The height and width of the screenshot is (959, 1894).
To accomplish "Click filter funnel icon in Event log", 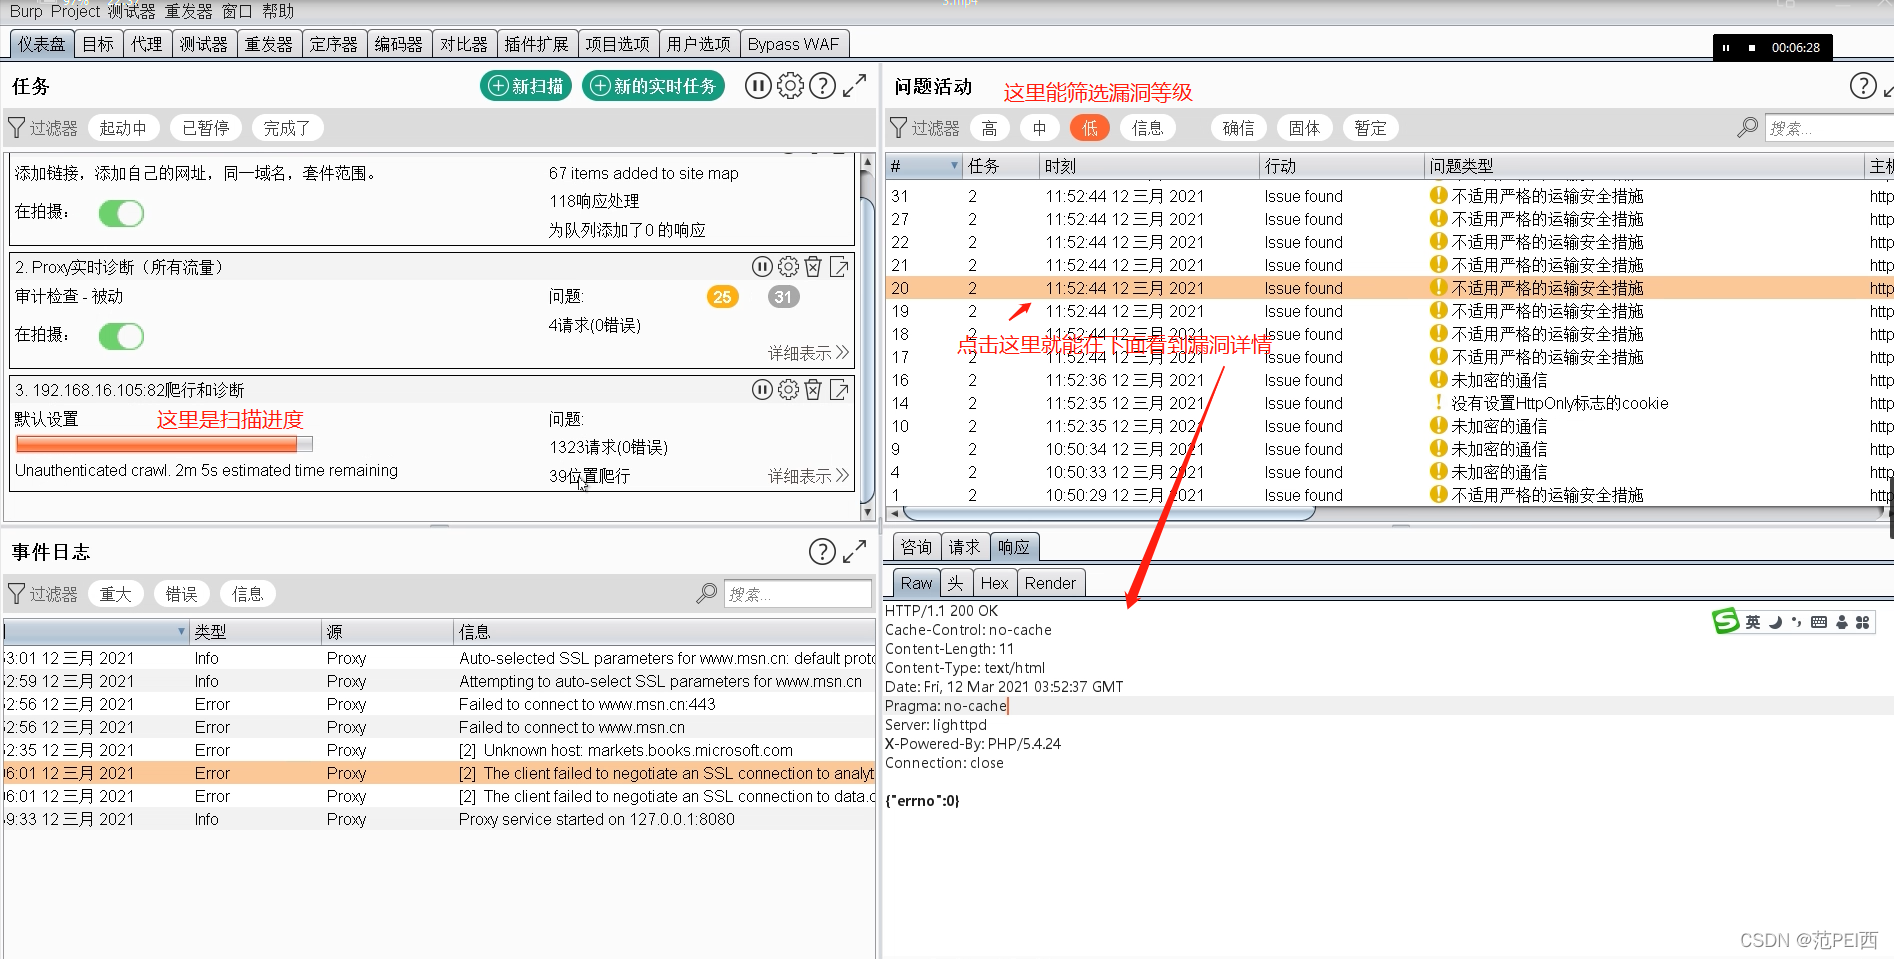I will coord(16,594).
